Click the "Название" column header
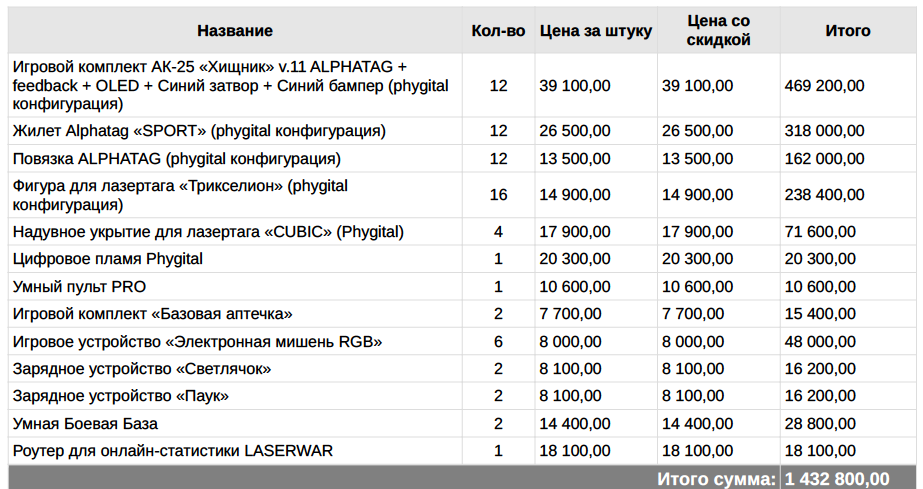The image size is (923, 489). (234, 31)
